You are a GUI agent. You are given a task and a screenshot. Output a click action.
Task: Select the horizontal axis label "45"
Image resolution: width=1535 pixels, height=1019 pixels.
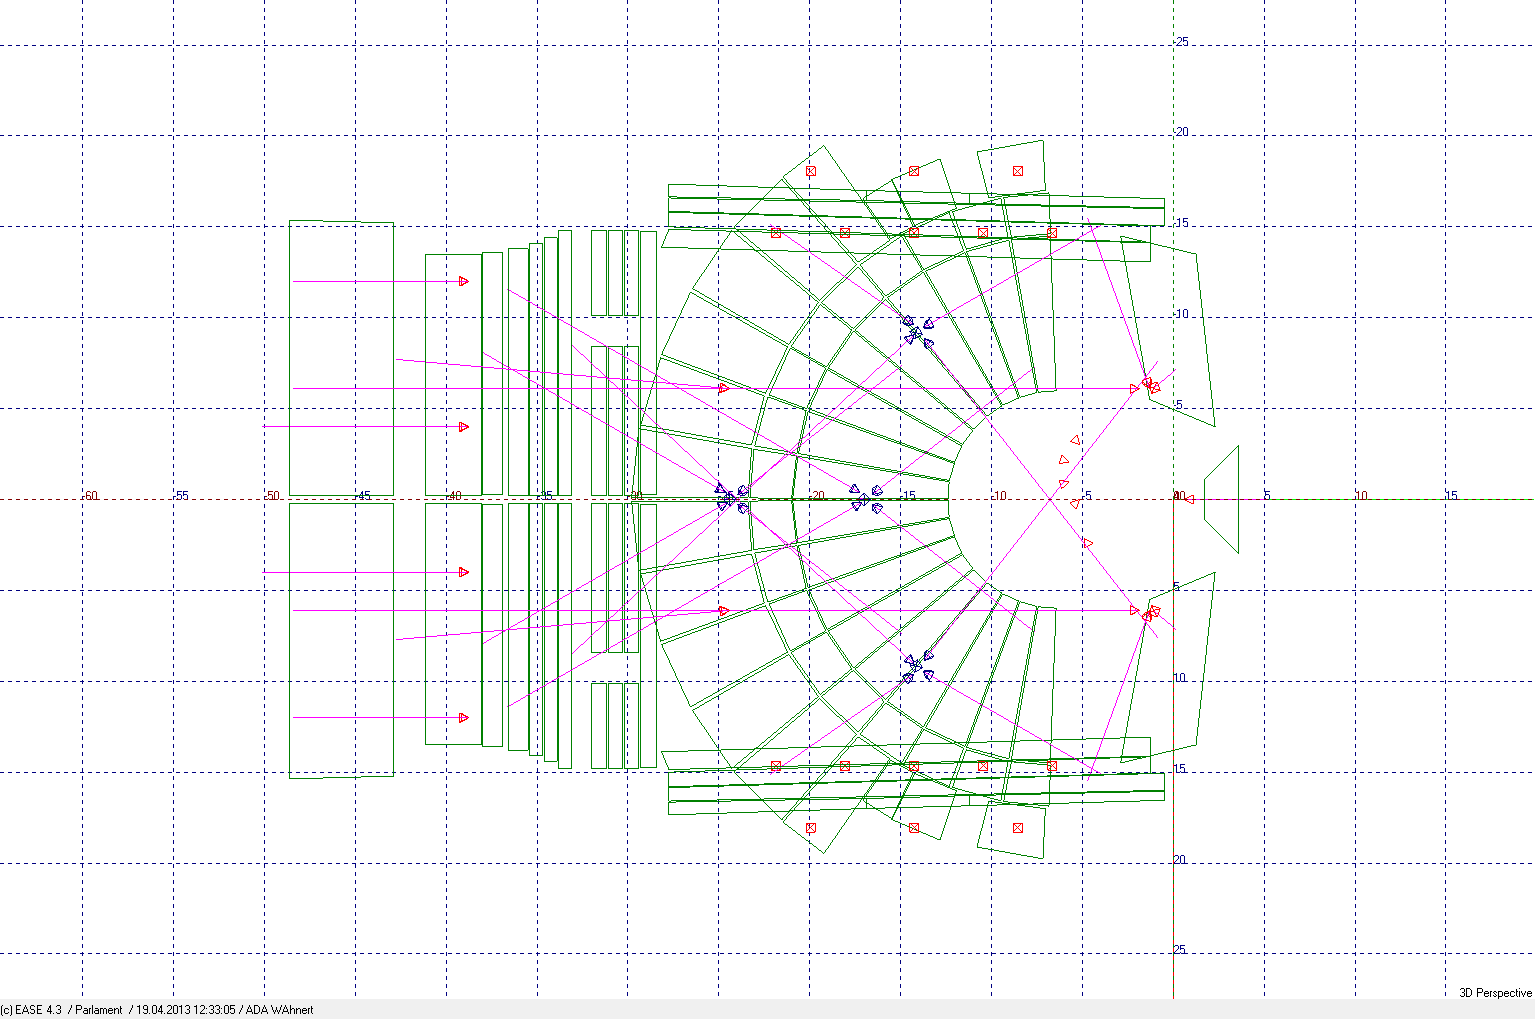[x=364, y=496]
